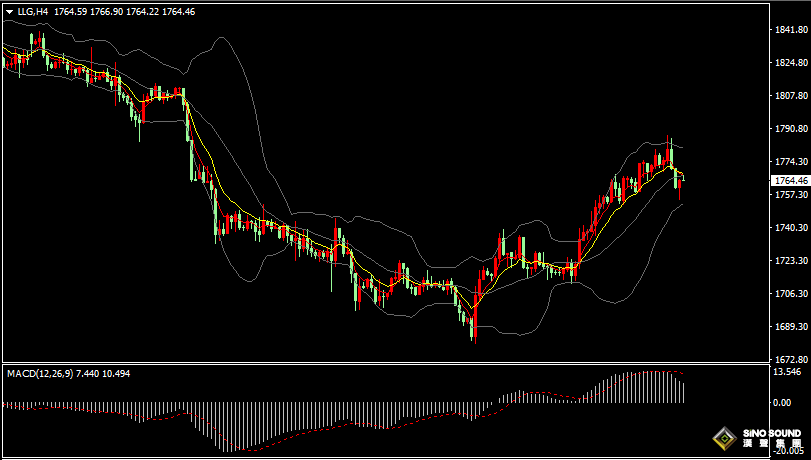
Task: Click the 0.00 level on MACD scale
Action: [x=783, y=402]
